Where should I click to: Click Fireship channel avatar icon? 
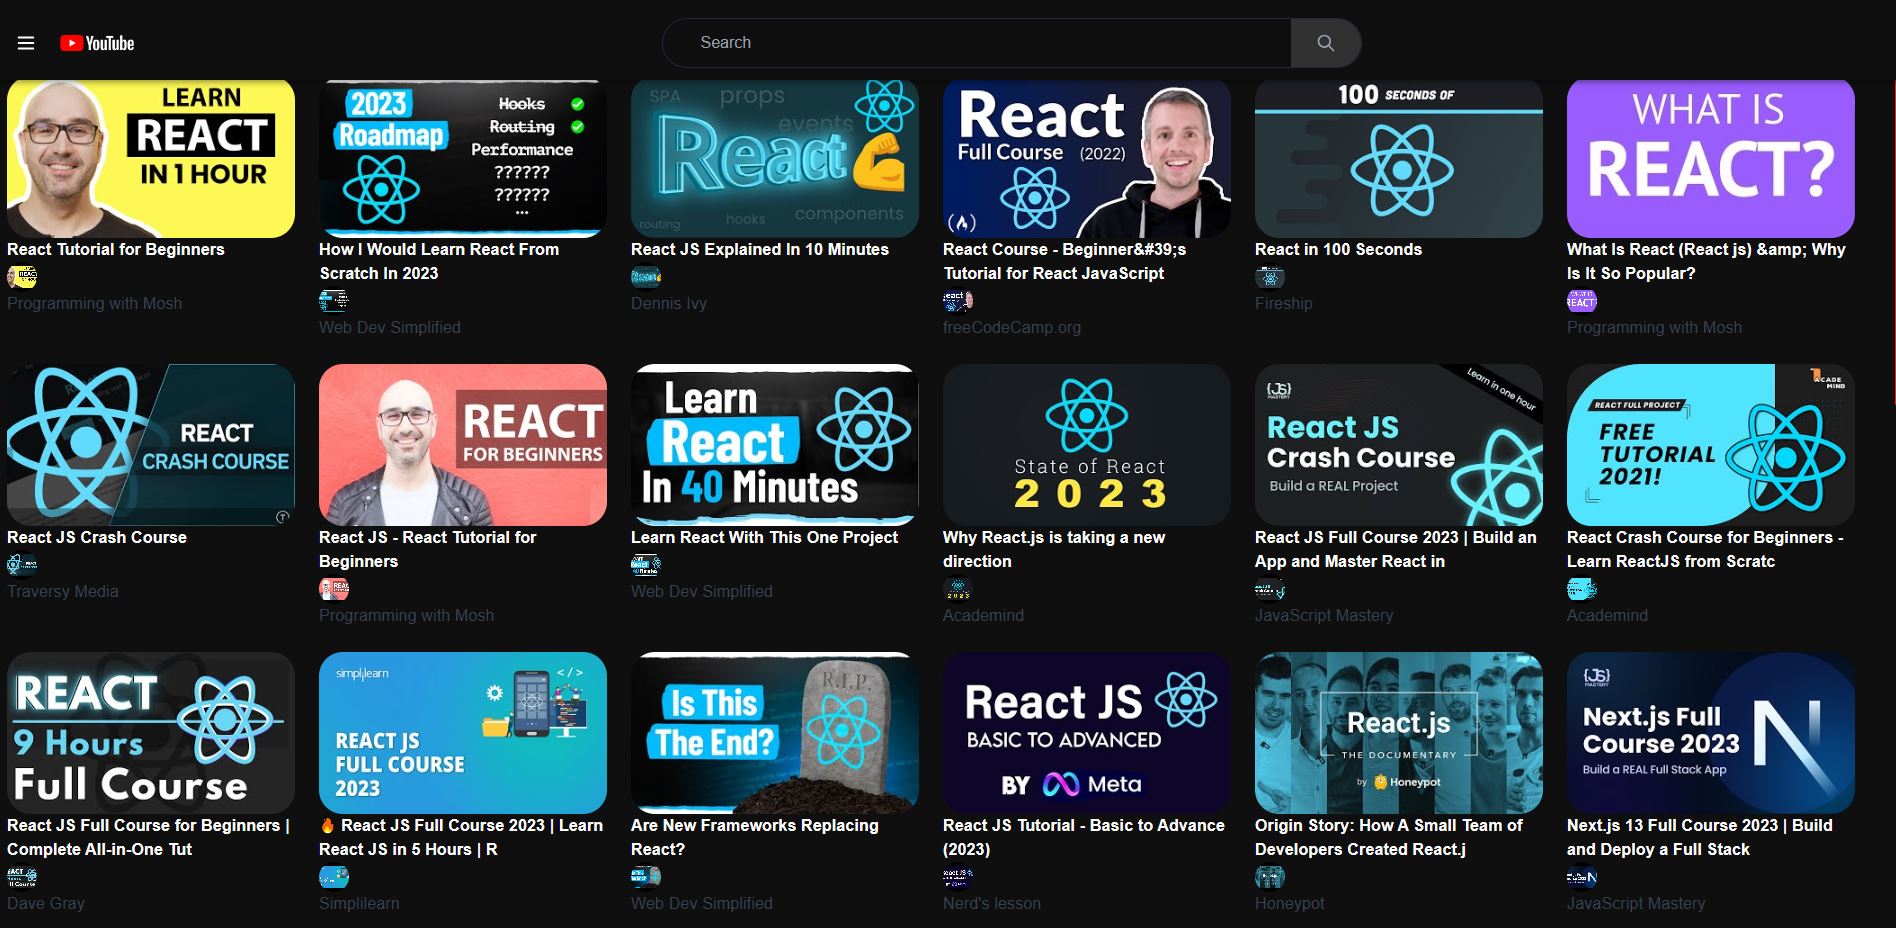pyautogui.click(x=1270, y=277)
